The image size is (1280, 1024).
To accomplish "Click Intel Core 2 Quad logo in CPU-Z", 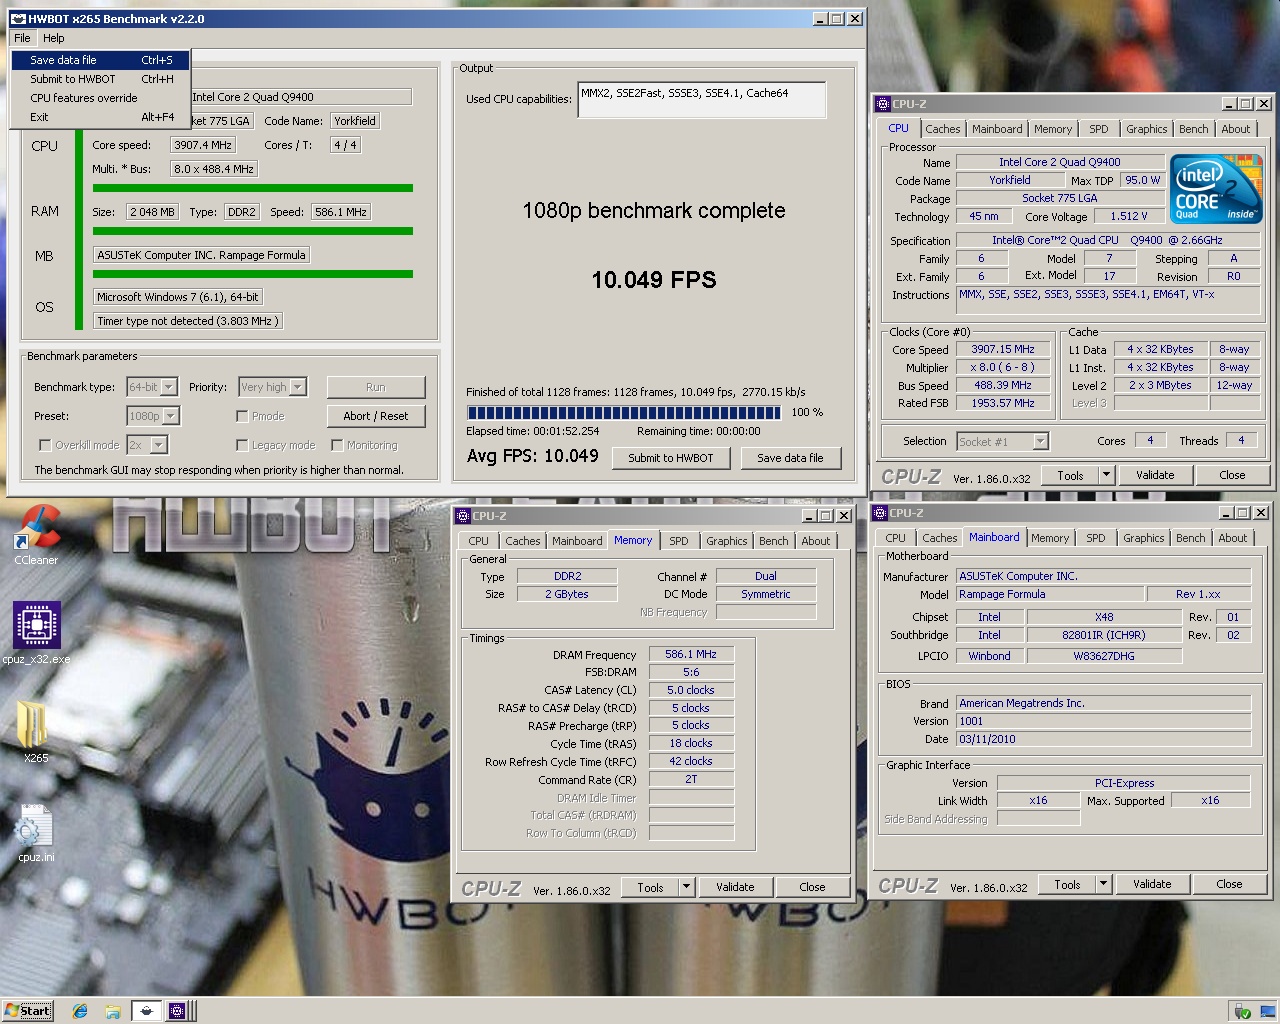I will tap(1216, 188).
